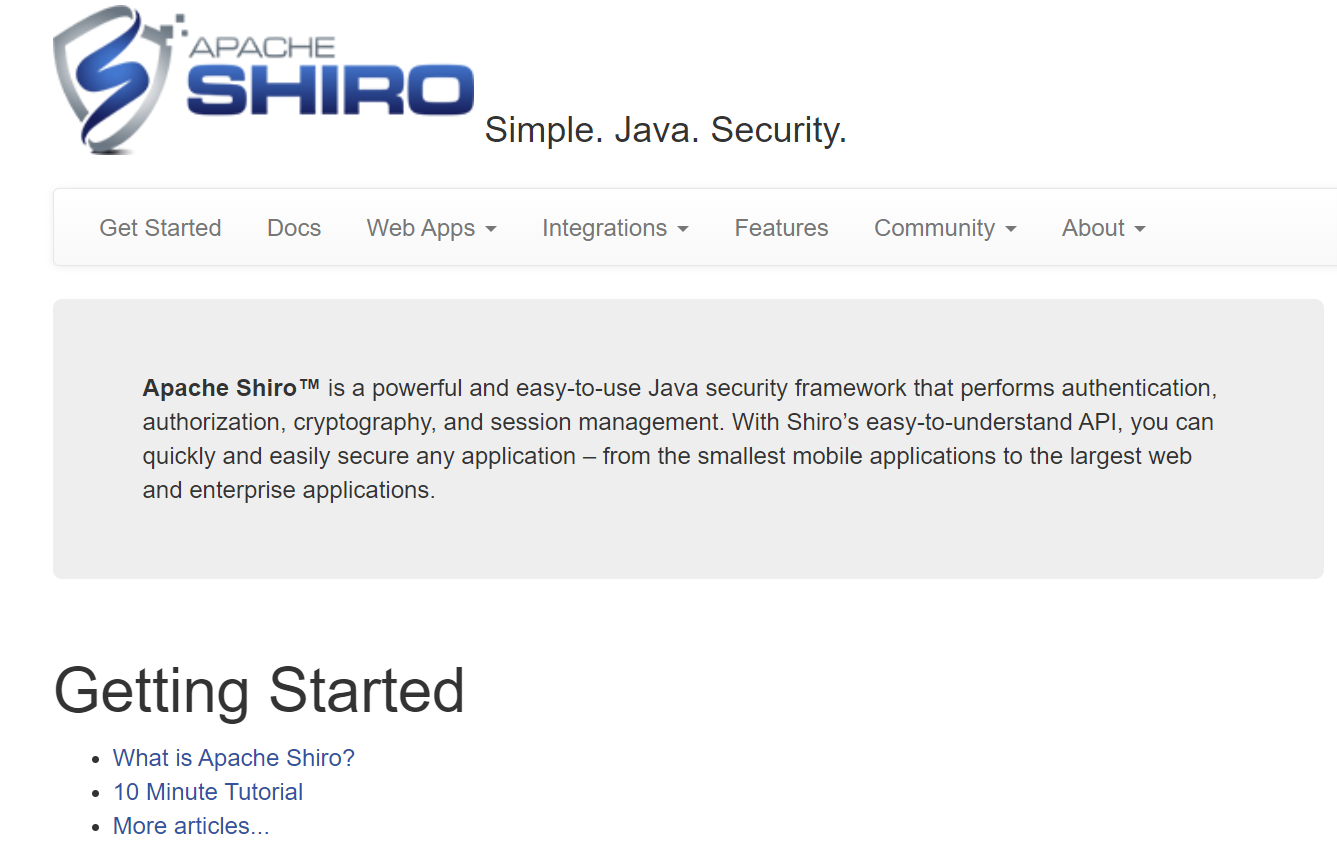This screenshot has width=1337, height=865.
Task: Expand the Integrations dropdown caret
Action: tap(683, 230)
